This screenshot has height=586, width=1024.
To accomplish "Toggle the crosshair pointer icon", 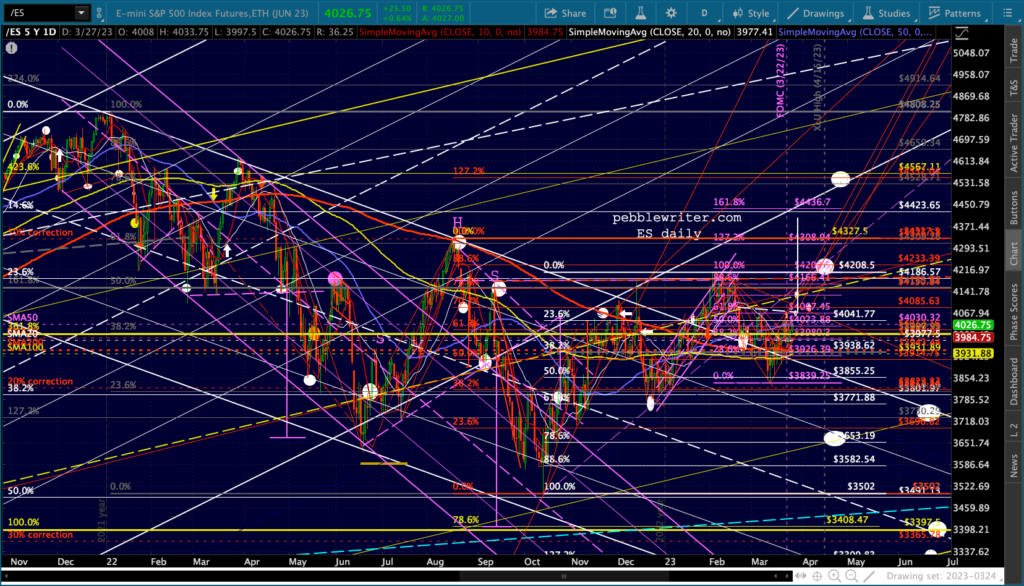I will (x=817, y=576).
